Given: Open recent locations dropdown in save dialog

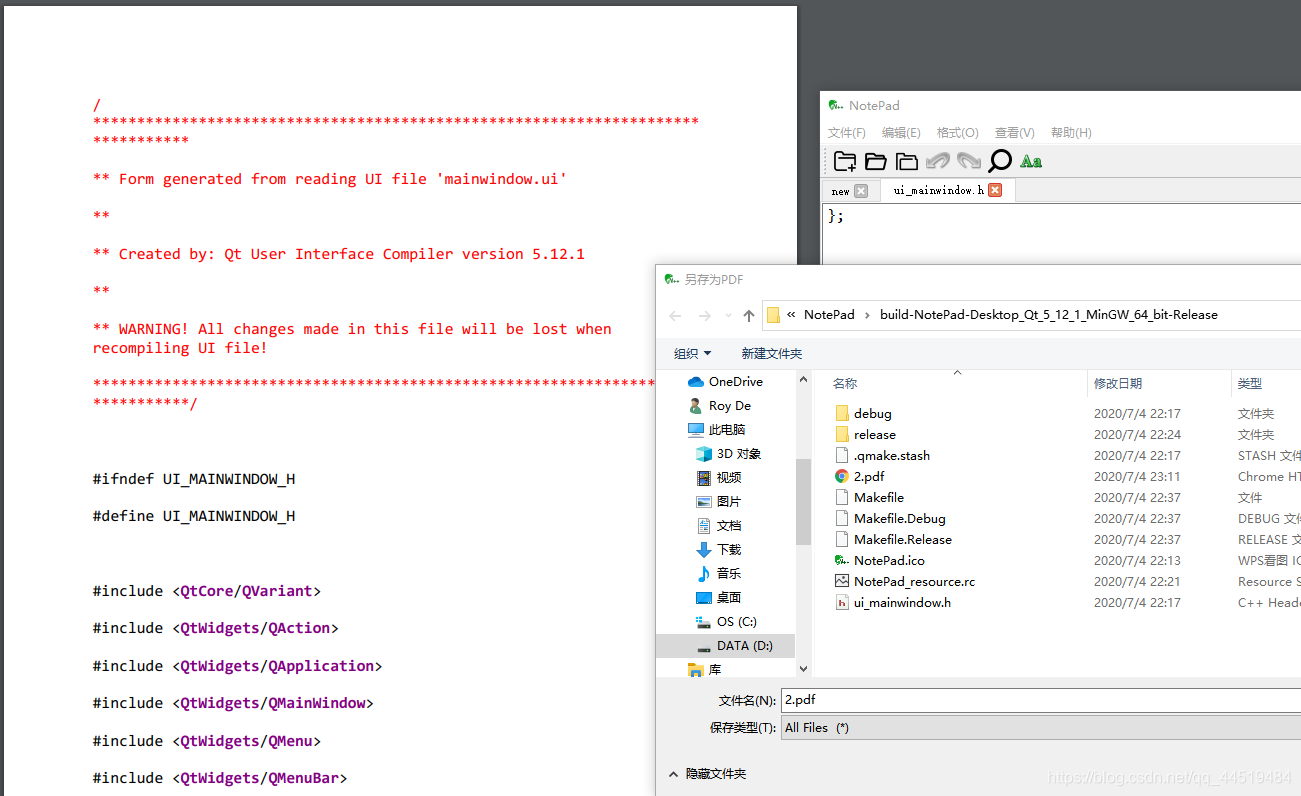Looking at the screenshot, I should pos(728,316).
